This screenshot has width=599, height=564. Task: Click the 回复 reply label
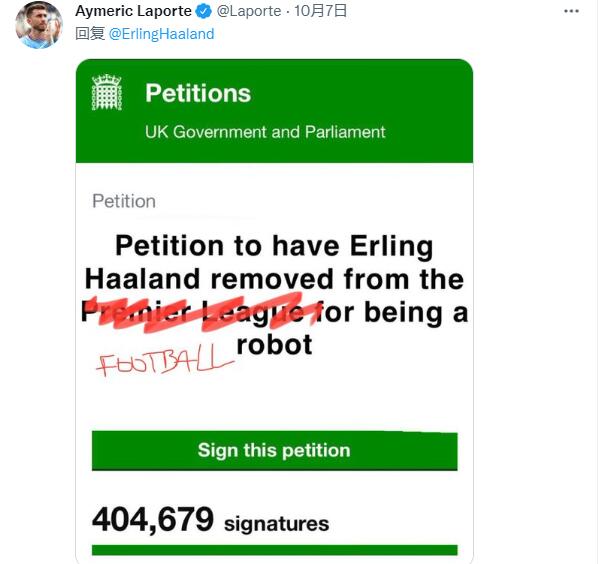tap(90, 34)
